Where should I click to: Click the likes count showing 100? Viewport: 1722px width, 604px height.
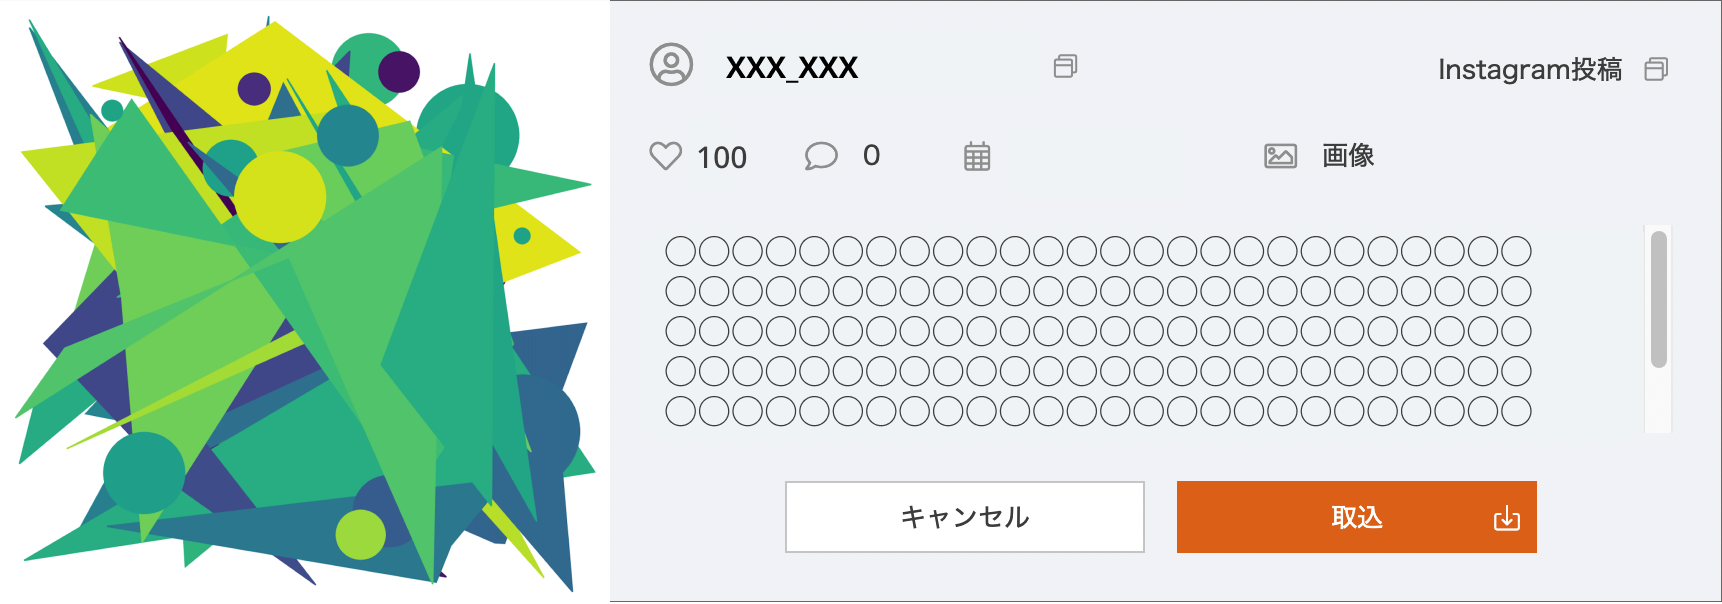721,157
